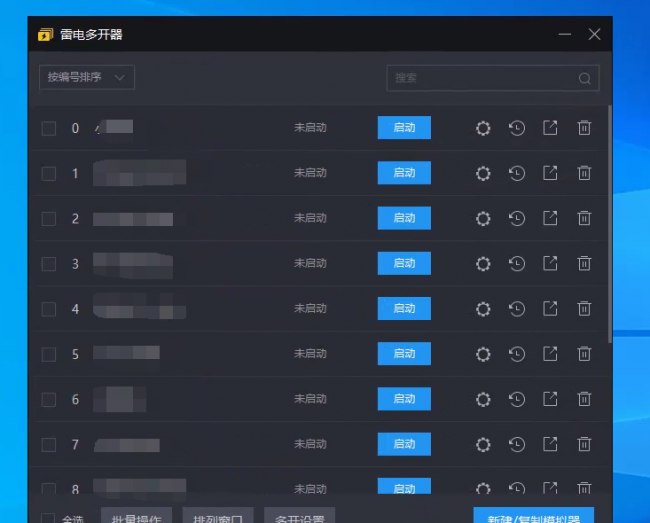Start emulator 7 with 启动 button
The height and width of the screenshot is (523, 650).
tap(404, 444)
